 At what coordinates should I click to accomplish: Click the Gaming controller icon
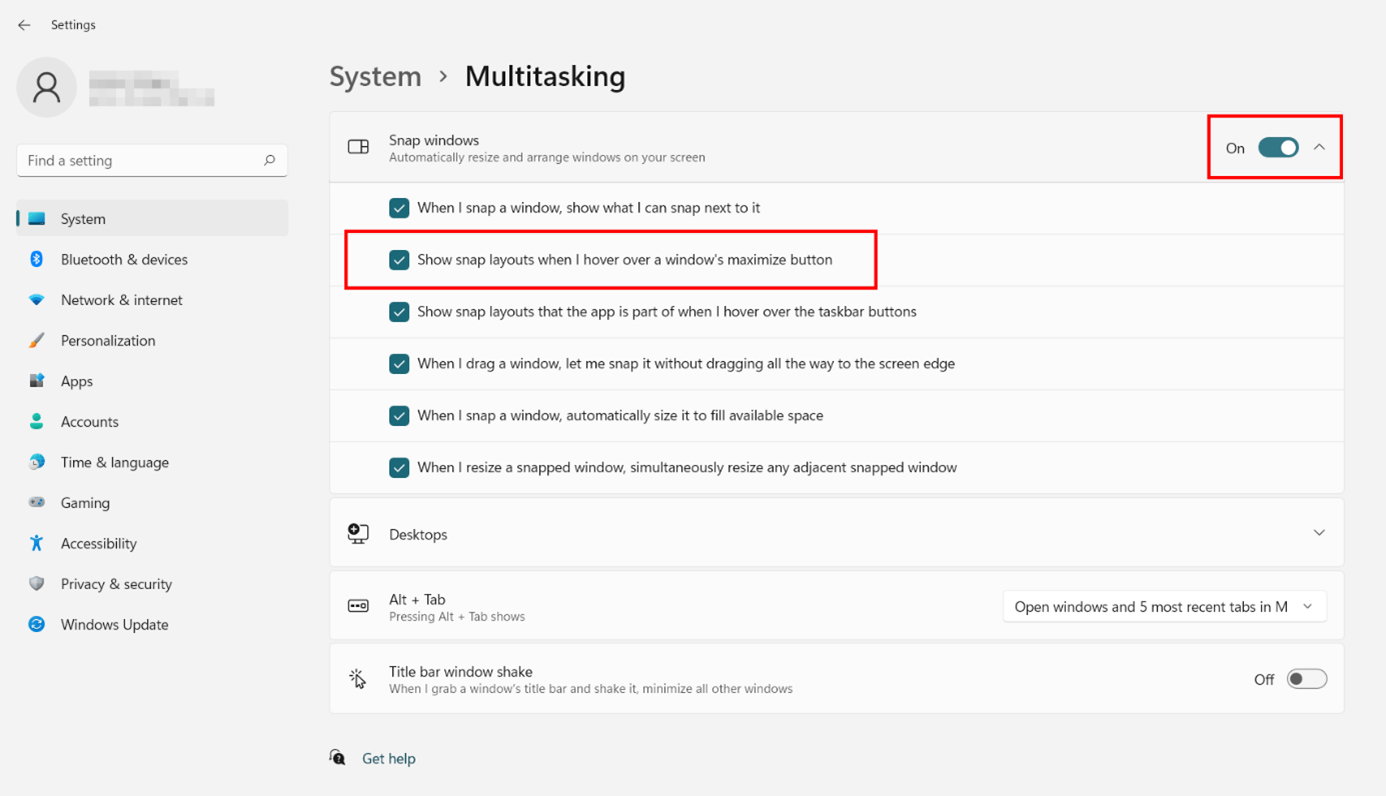[x=37, y=502]
